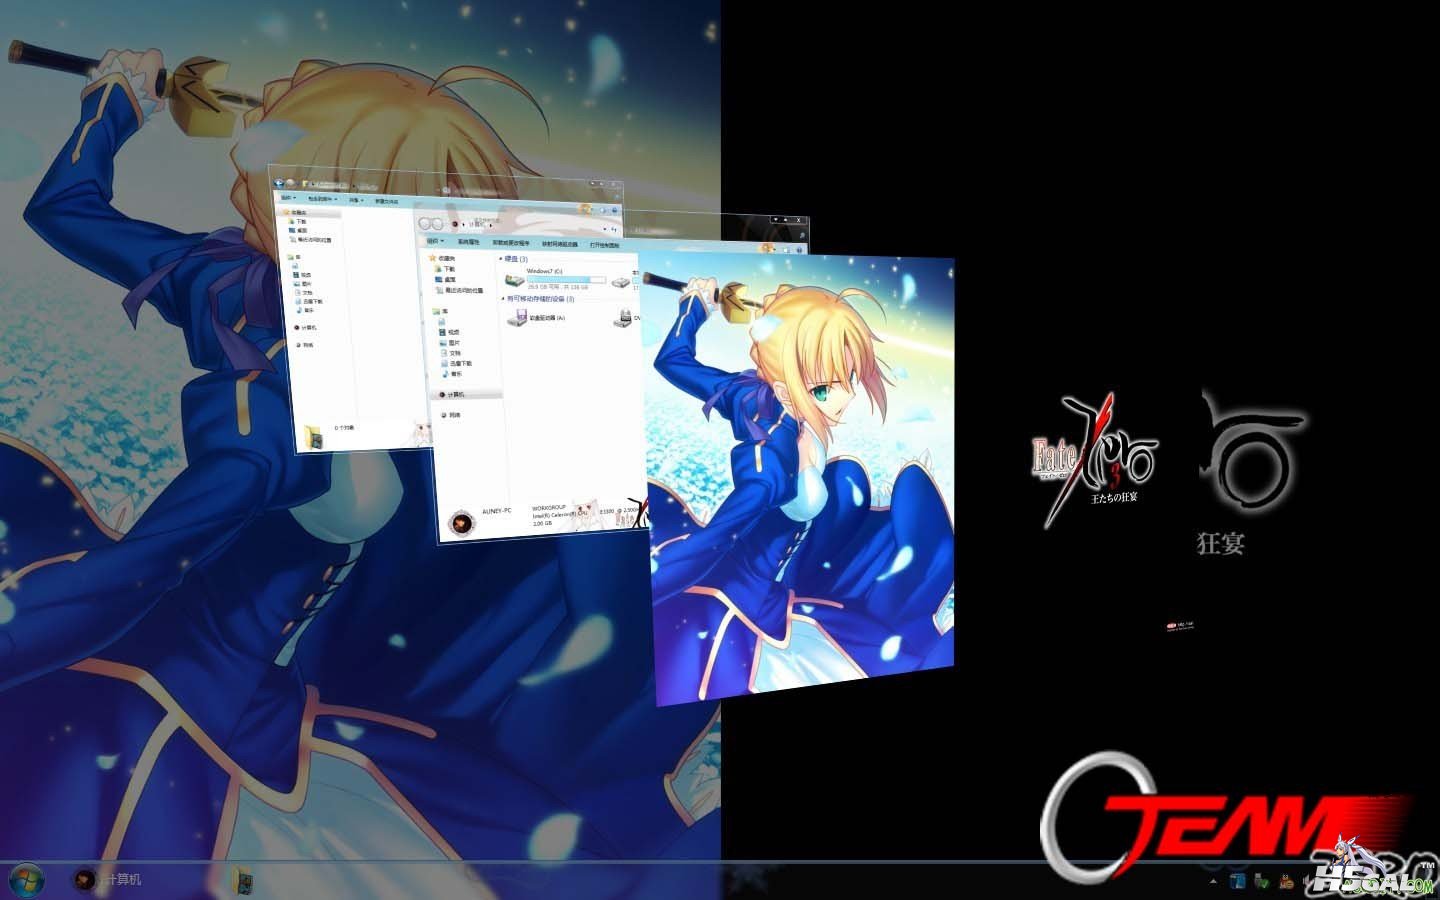This screenshot has width=1440, height=900.
Task: Select 网络 in the Computer window sidebar
Action: (x=450, y=414)
